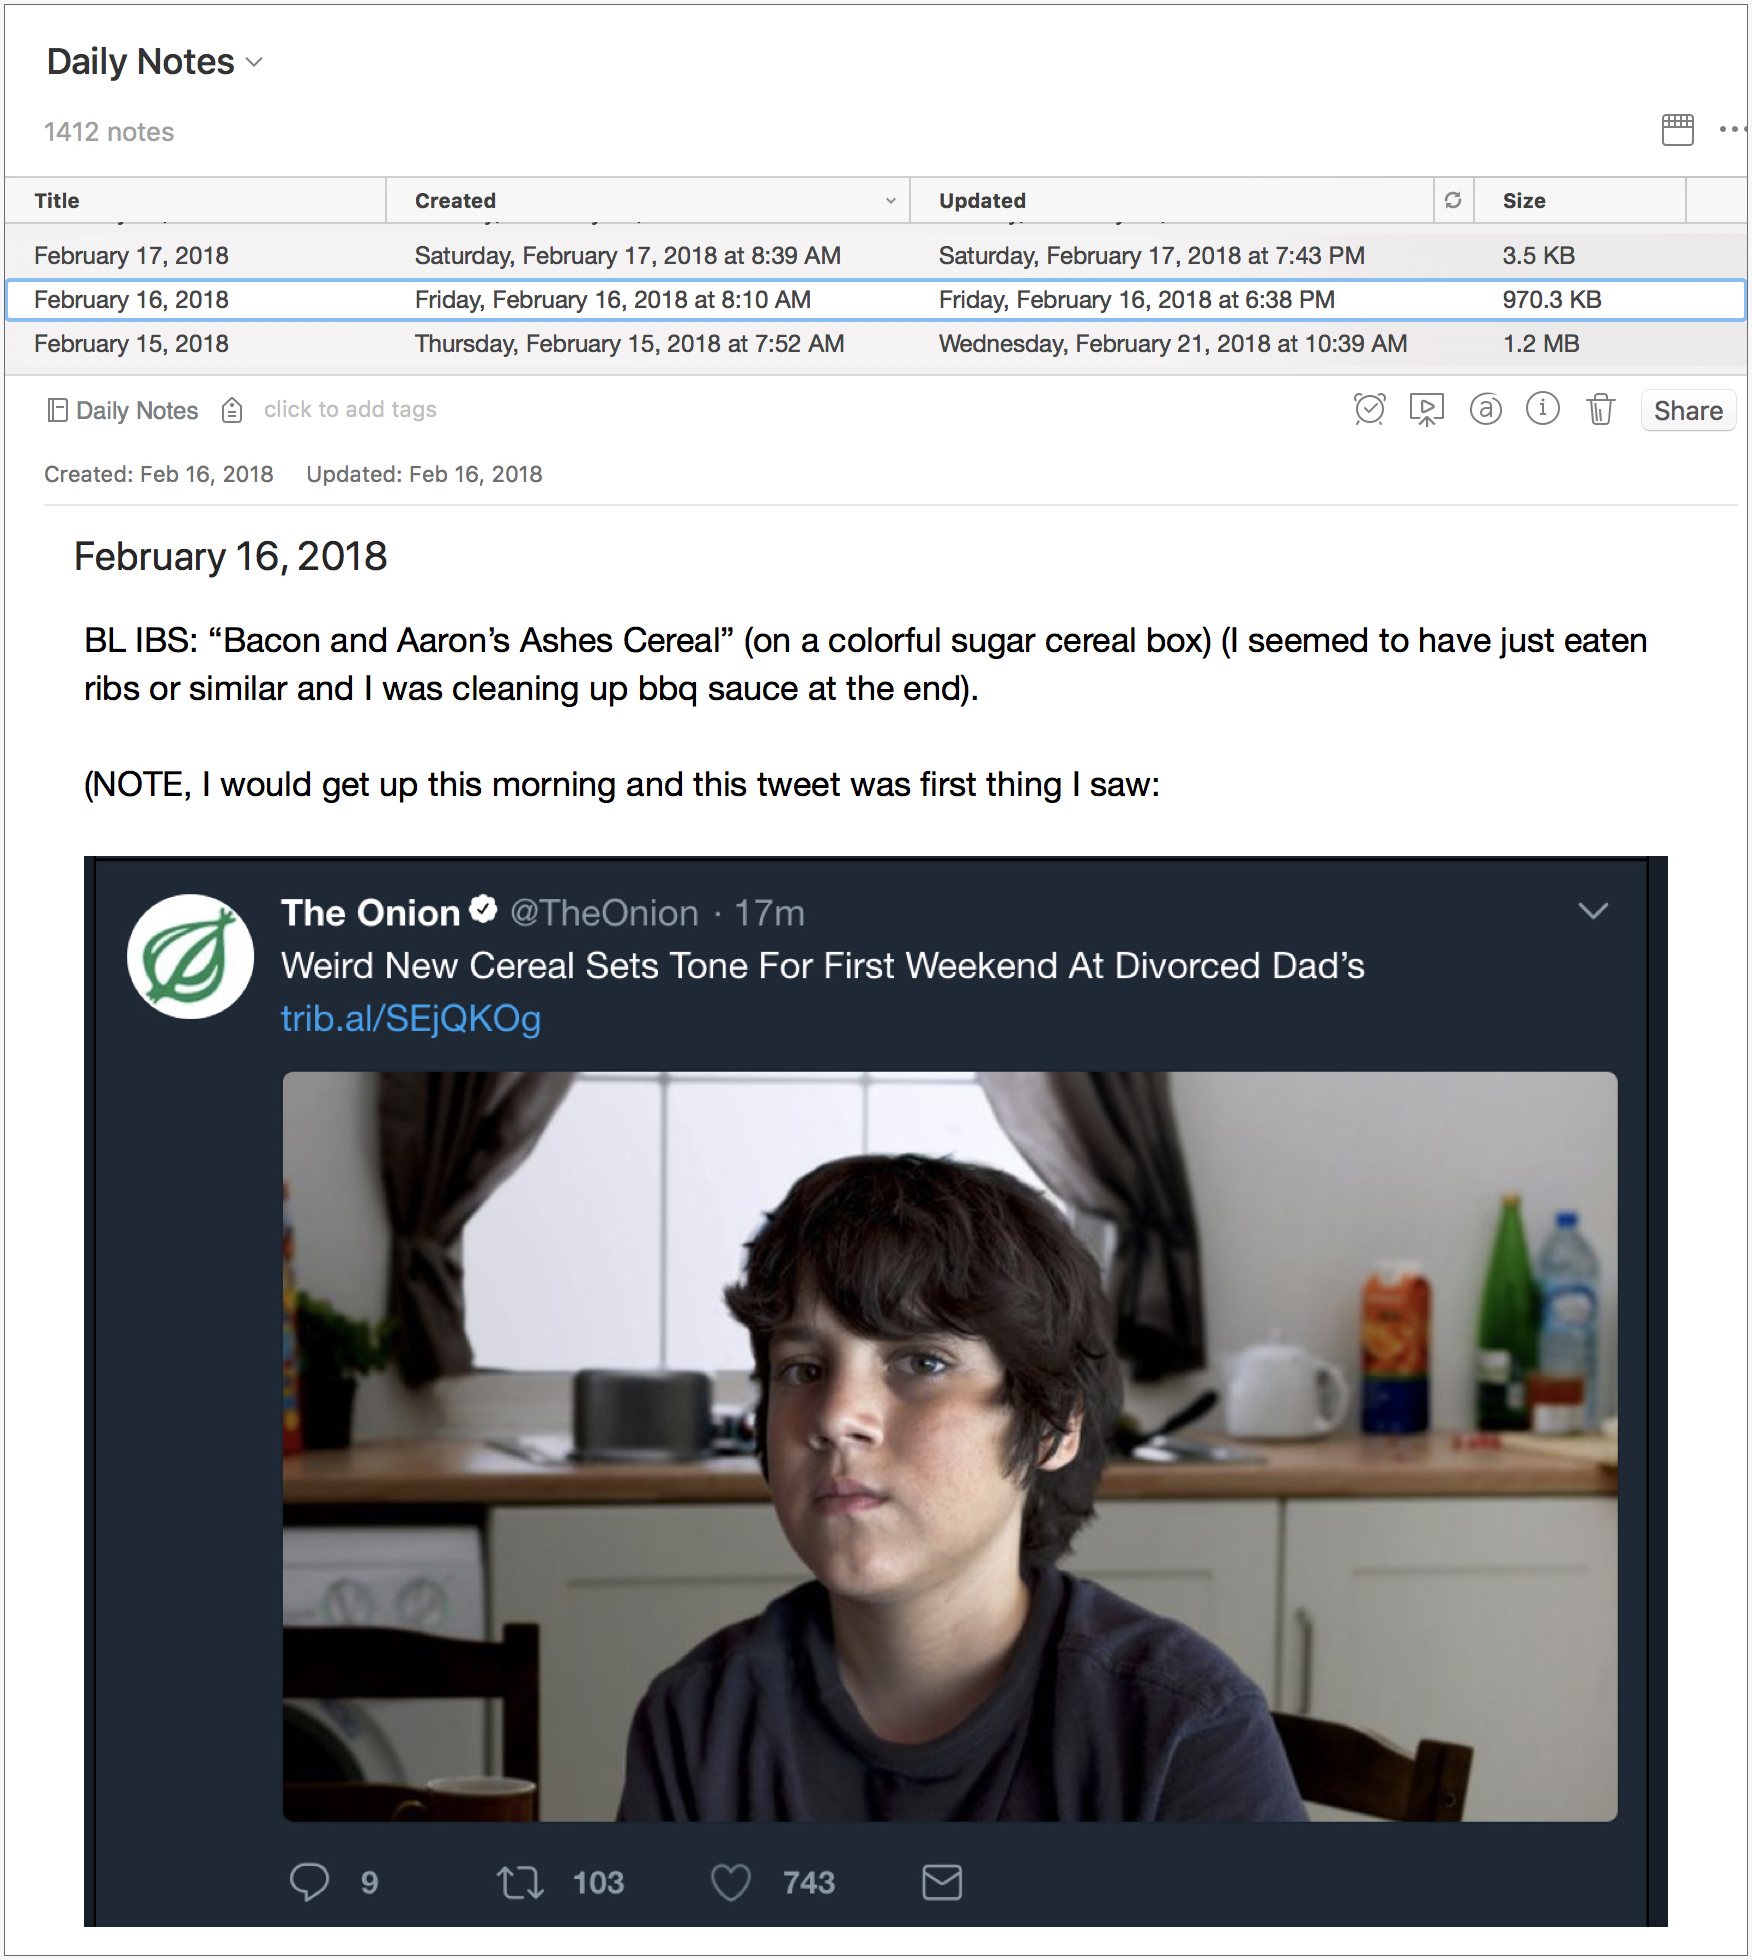Toggle the note list view icon
1752x1960 pixels.
pos(1677,129)
